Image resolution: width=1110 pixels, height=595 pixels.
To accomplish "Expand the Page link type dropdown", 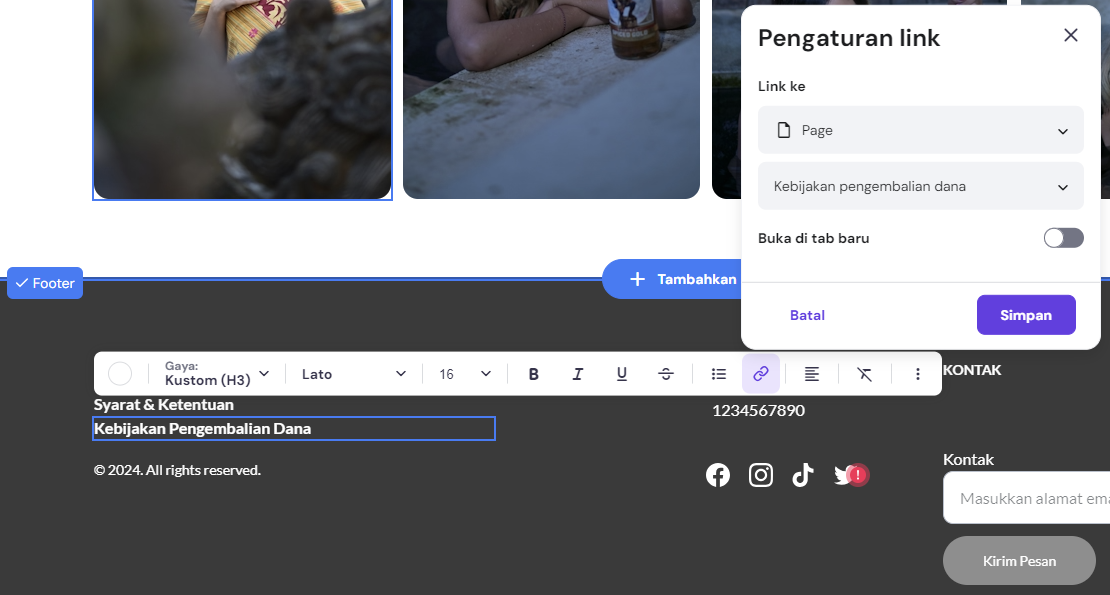I will 920,130.
